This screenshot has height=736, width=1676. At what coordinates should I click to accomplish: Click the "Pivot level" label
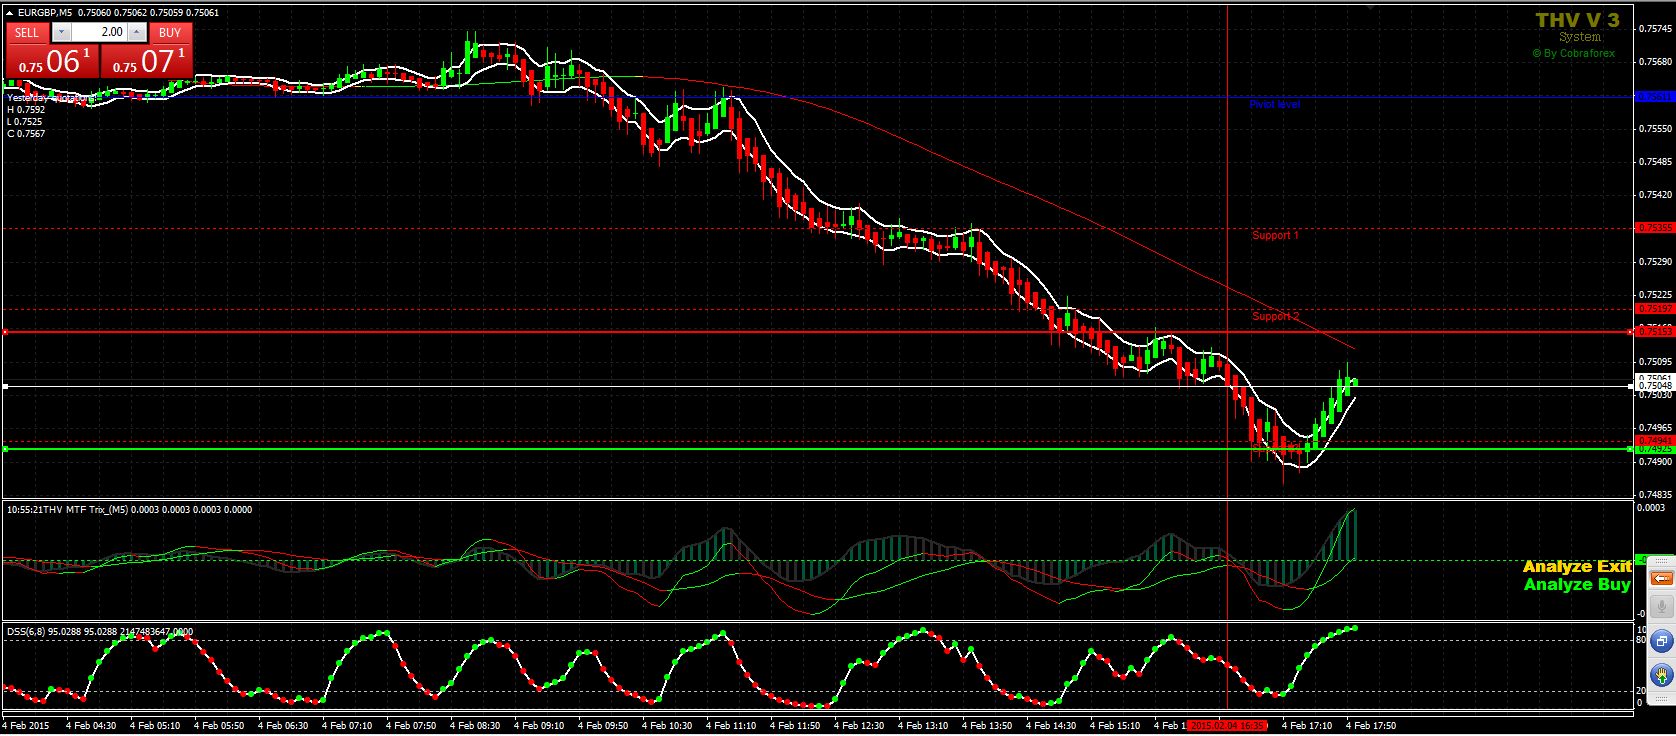point(1274,104)
